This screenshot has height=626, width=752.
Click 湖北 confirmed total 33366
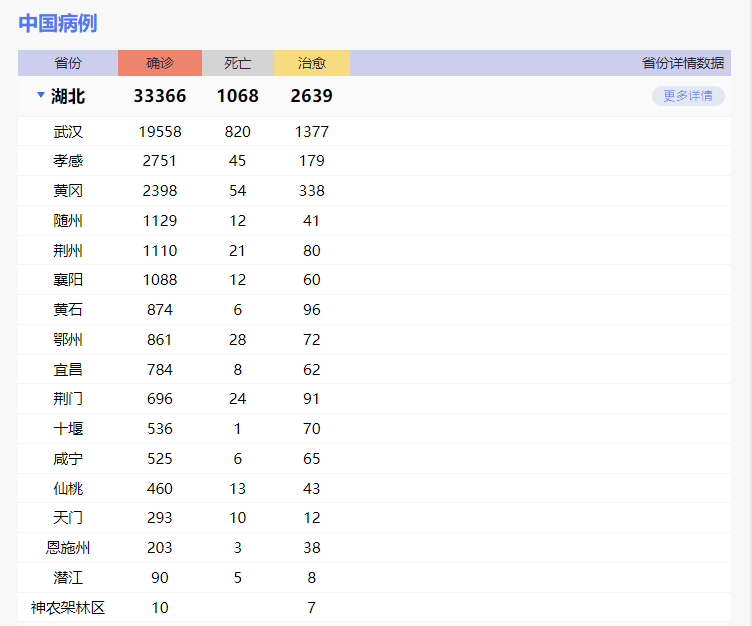160,96
